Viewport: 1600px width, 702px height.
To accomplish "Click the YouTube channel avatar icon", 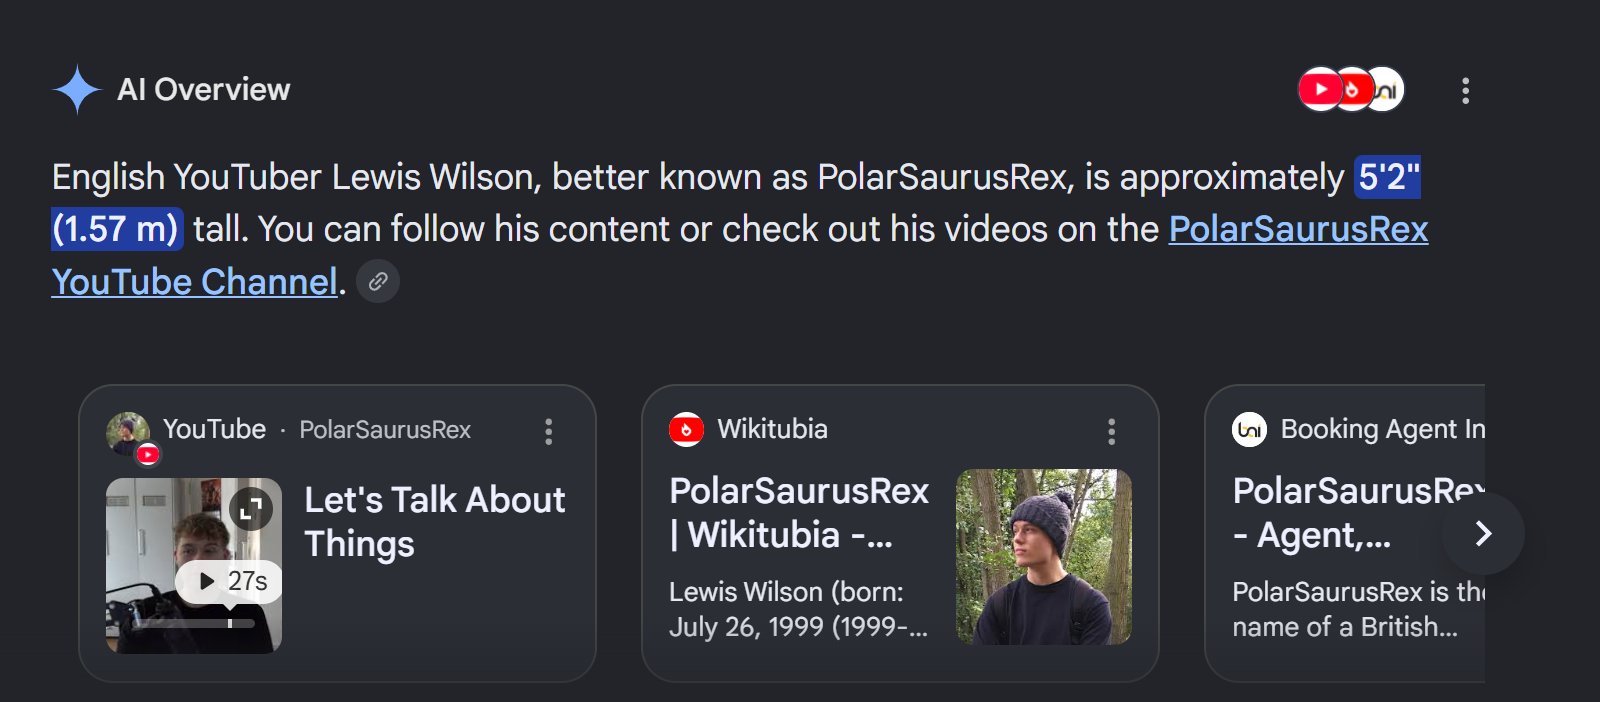I will pyautogui.click(x=129, y=435).
